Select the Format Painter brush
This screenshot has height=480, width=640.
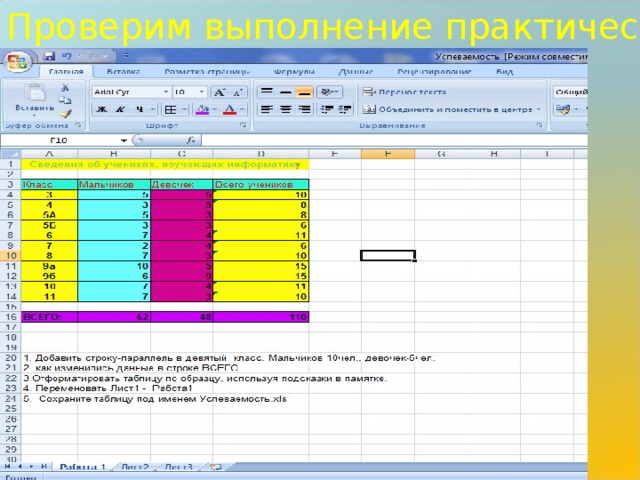pos(65,113)
